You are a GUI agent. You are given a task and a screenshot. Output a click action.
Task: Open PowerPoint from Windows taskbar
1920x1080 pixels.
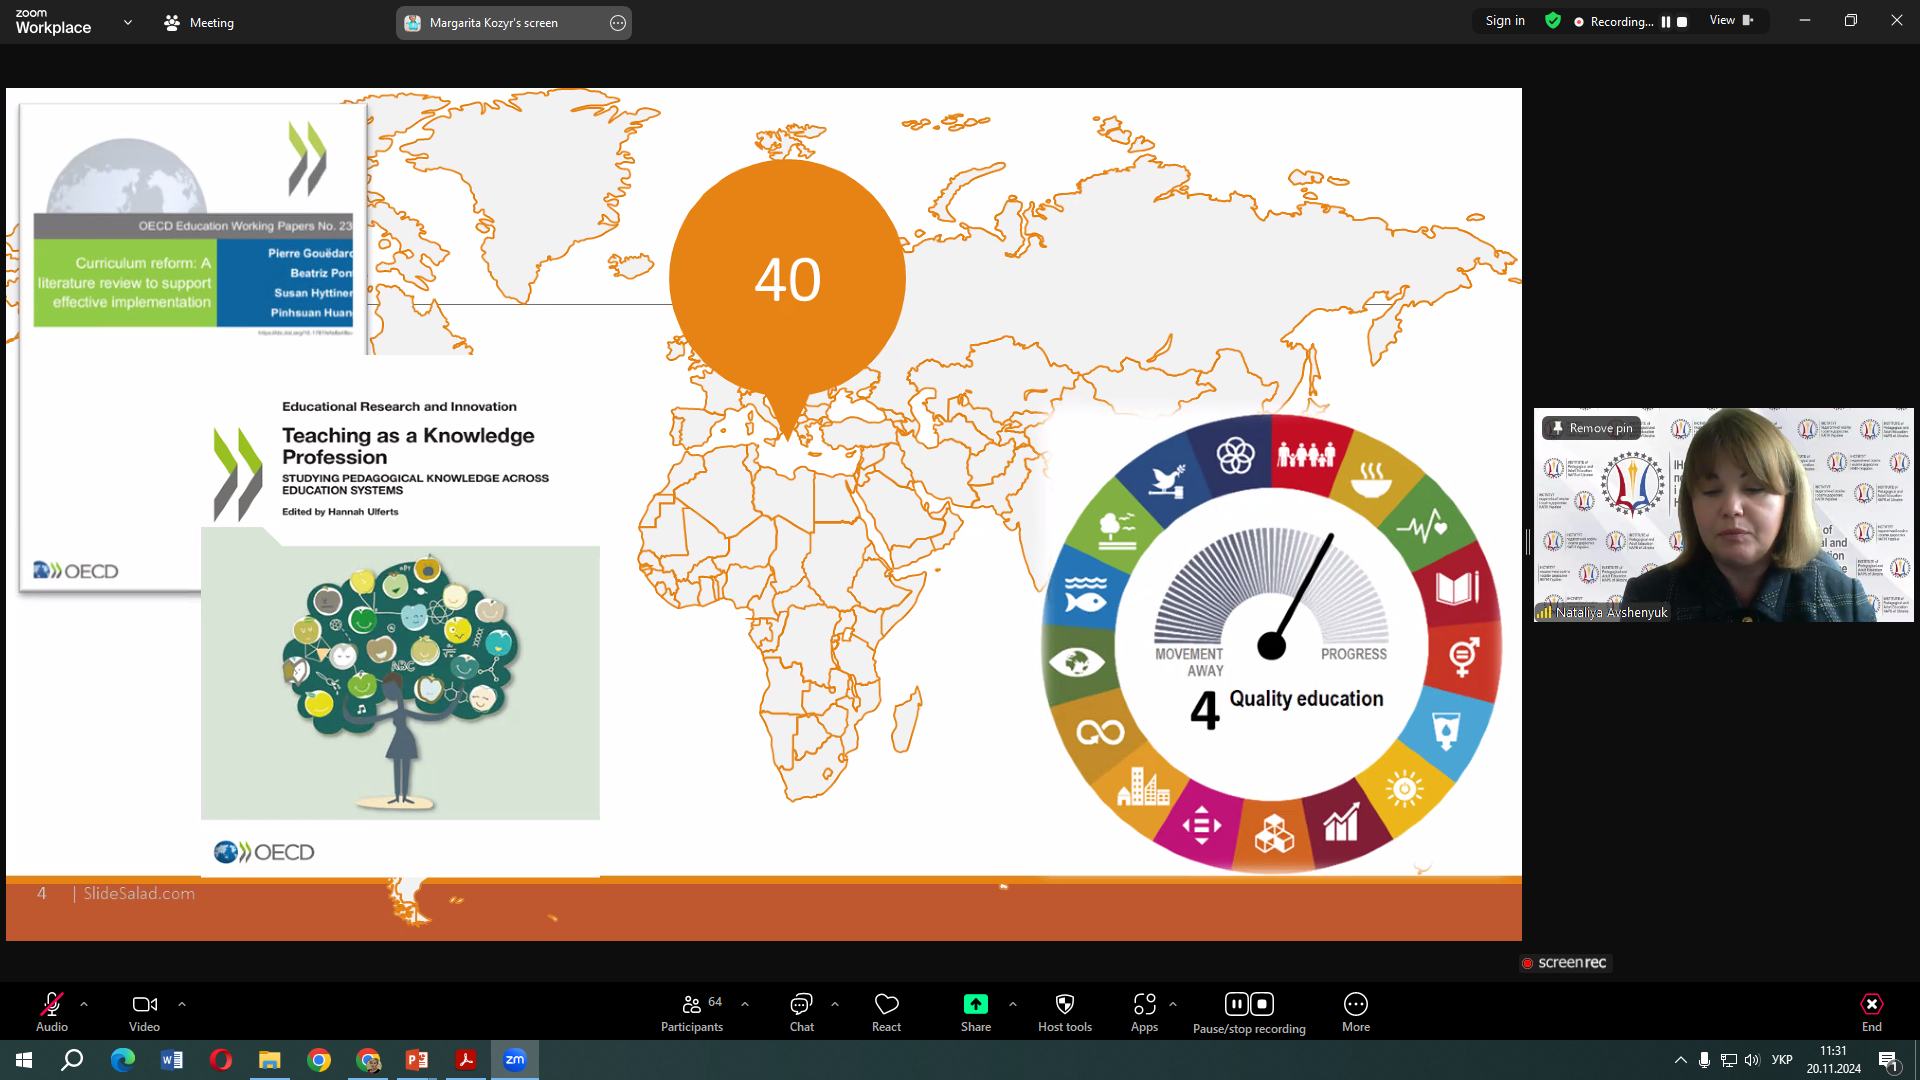[417, 1060]
